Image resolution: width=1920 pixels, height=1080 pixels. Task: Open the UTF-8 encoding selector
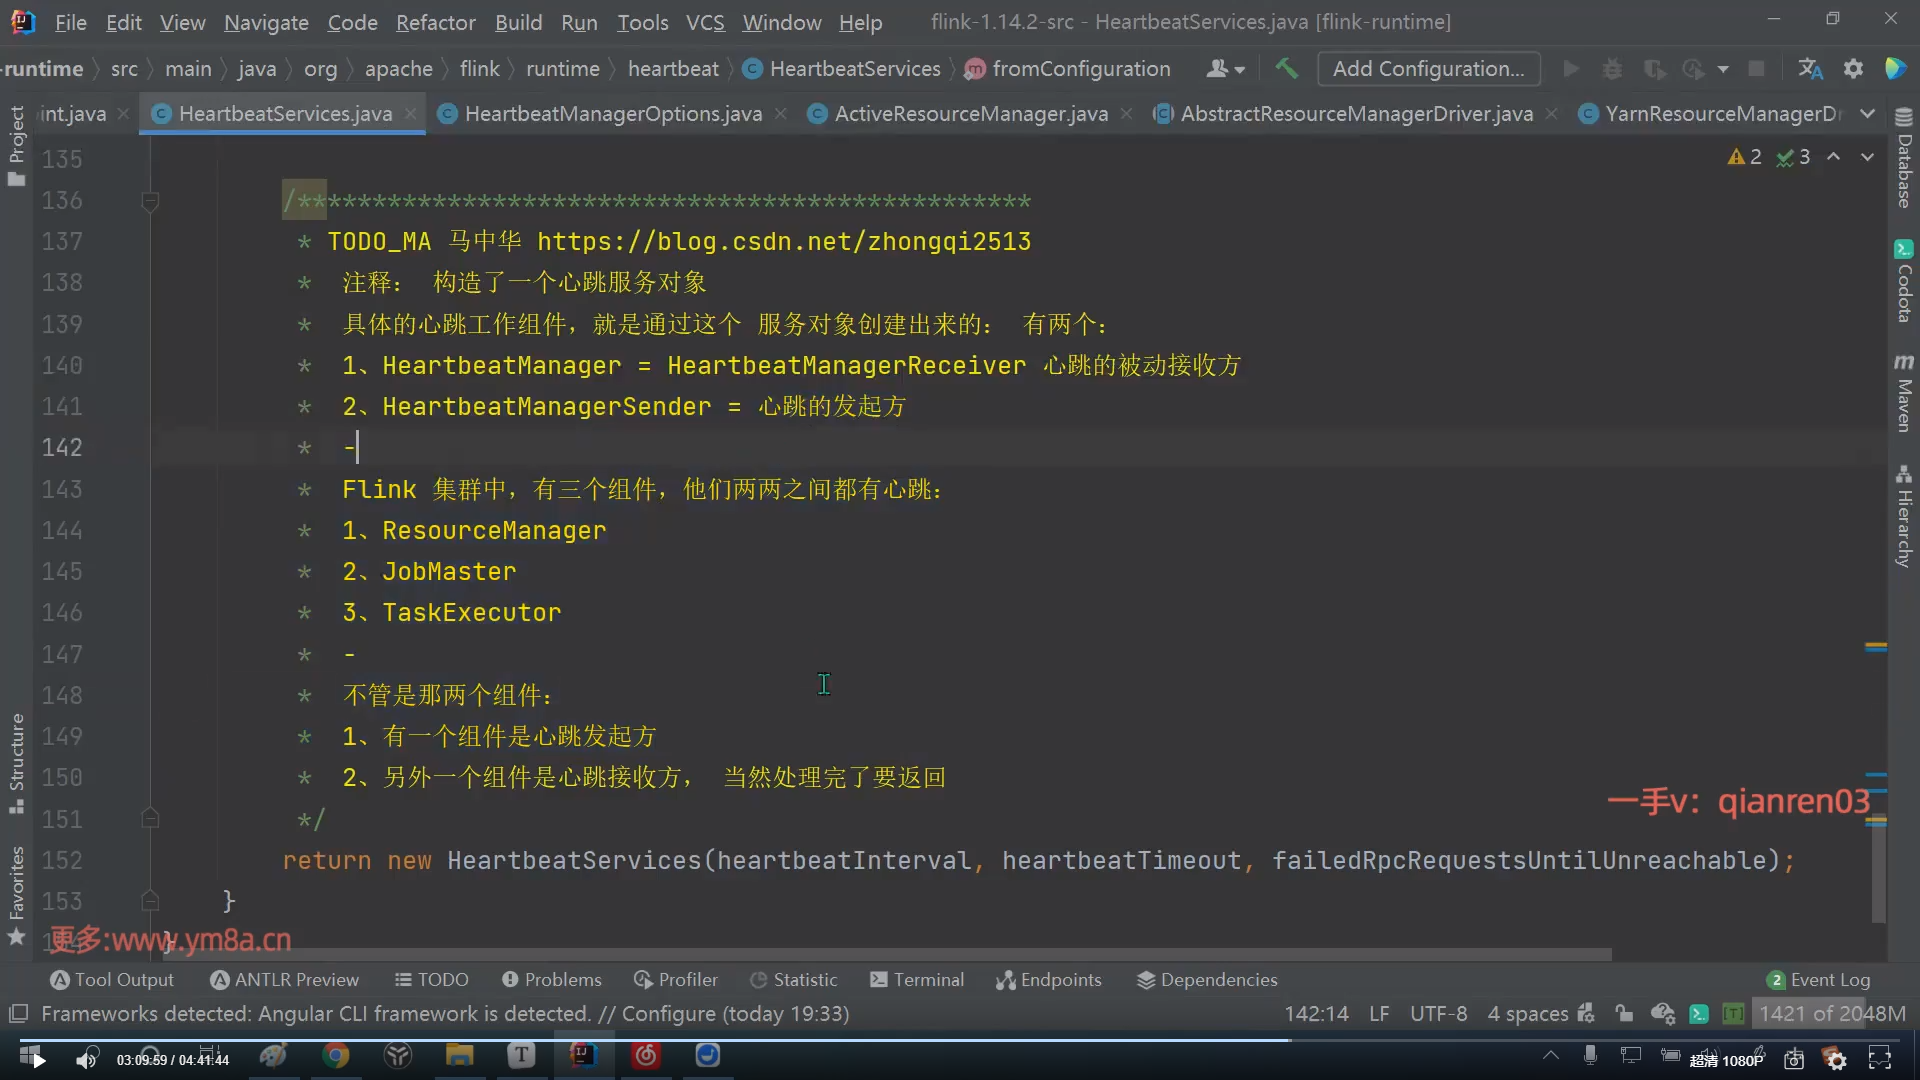tap(1438, 1013)
